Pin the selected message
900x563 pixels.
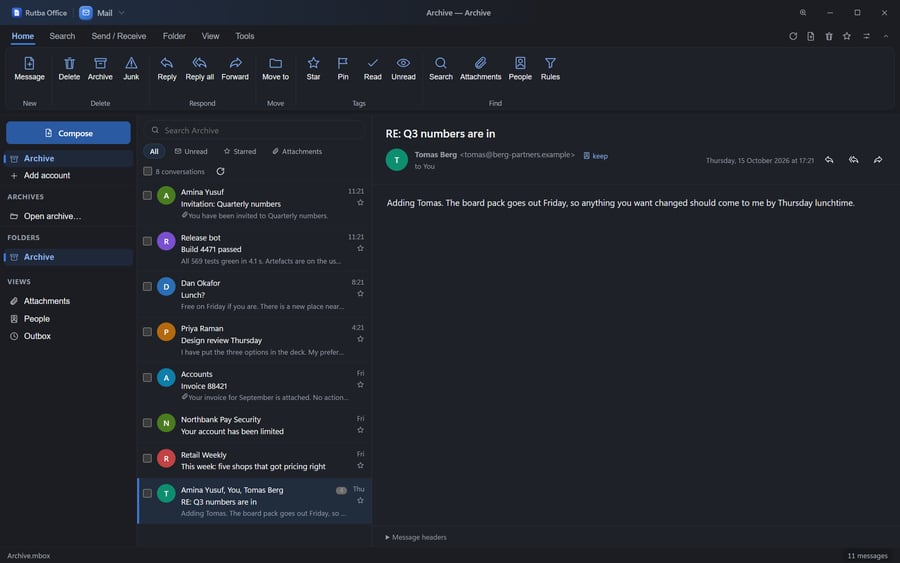click(343, 69)
